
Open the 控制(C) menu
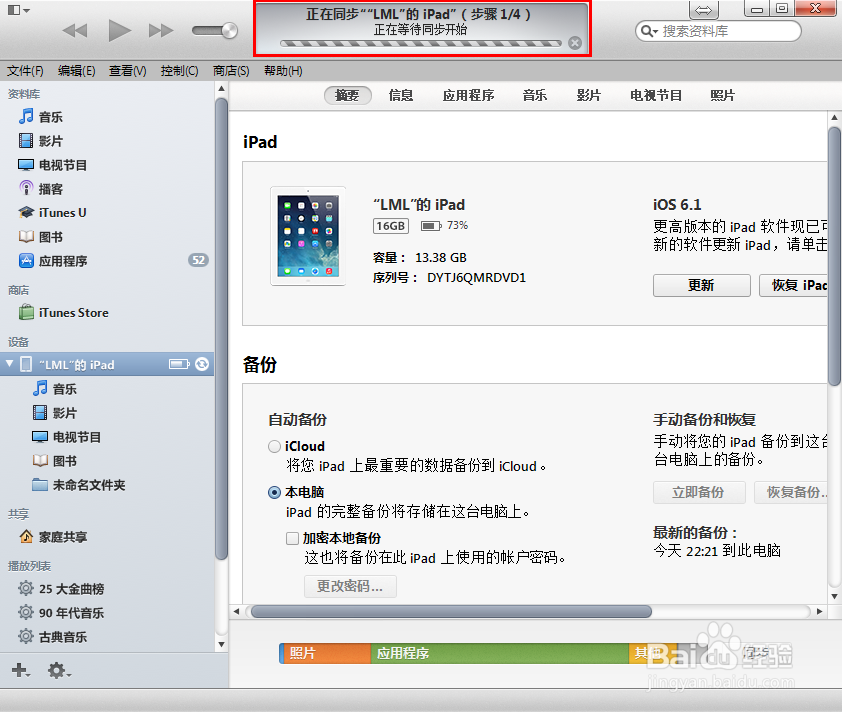coord(179,71)
